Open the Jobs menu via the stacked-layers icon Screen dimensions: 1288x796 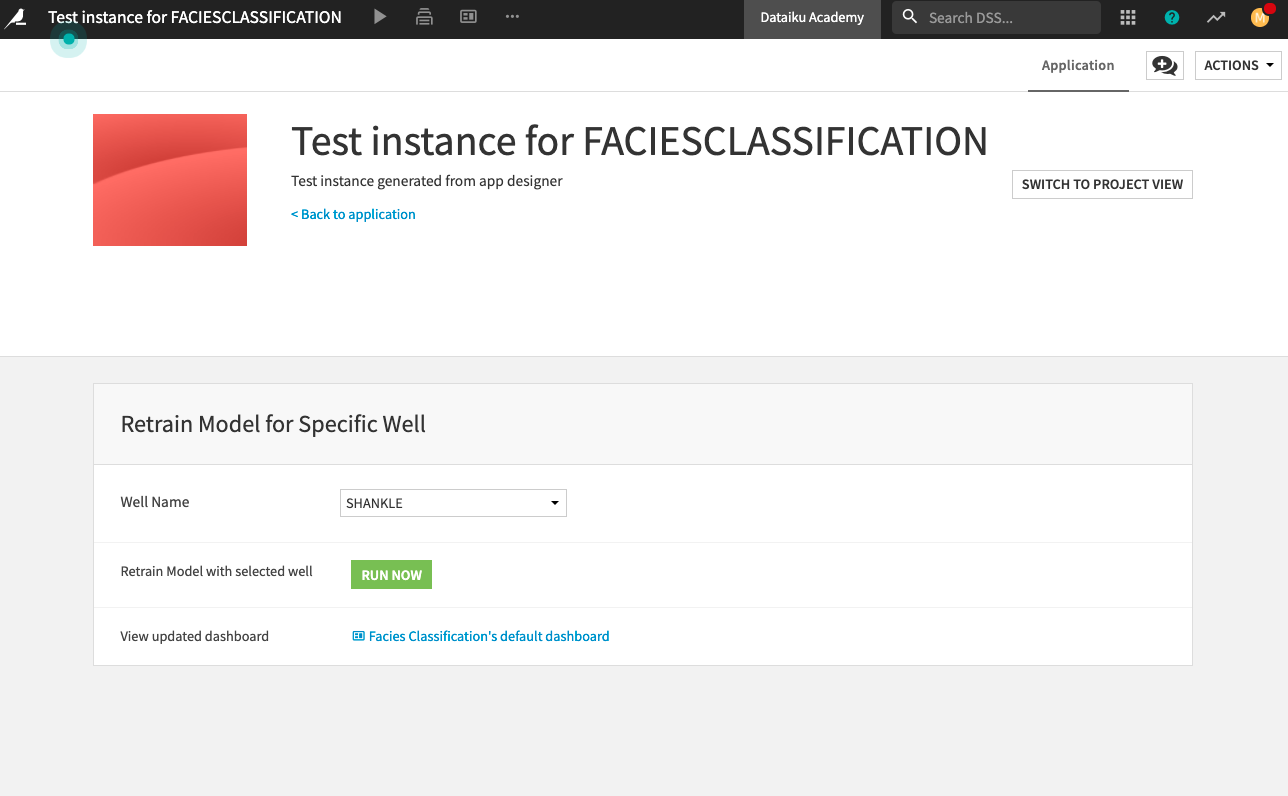tap(424, 17)
